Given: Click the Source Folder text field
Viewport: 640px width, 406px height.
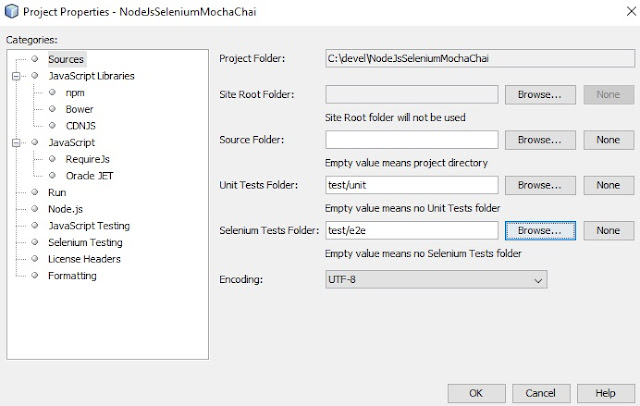Looking at the screenshot, I should click(412, 140).
